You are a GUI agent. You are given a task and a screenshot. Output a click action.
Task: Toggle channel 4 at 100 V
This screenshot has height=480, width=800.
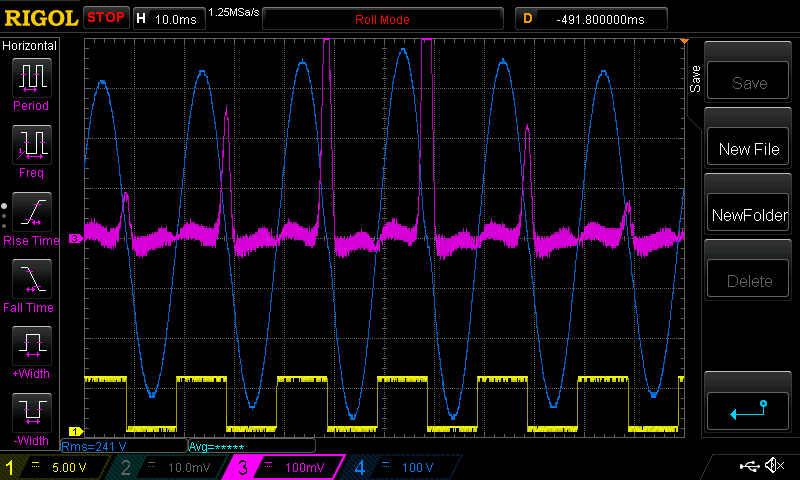pyautogui.click(x=400, y=467)
